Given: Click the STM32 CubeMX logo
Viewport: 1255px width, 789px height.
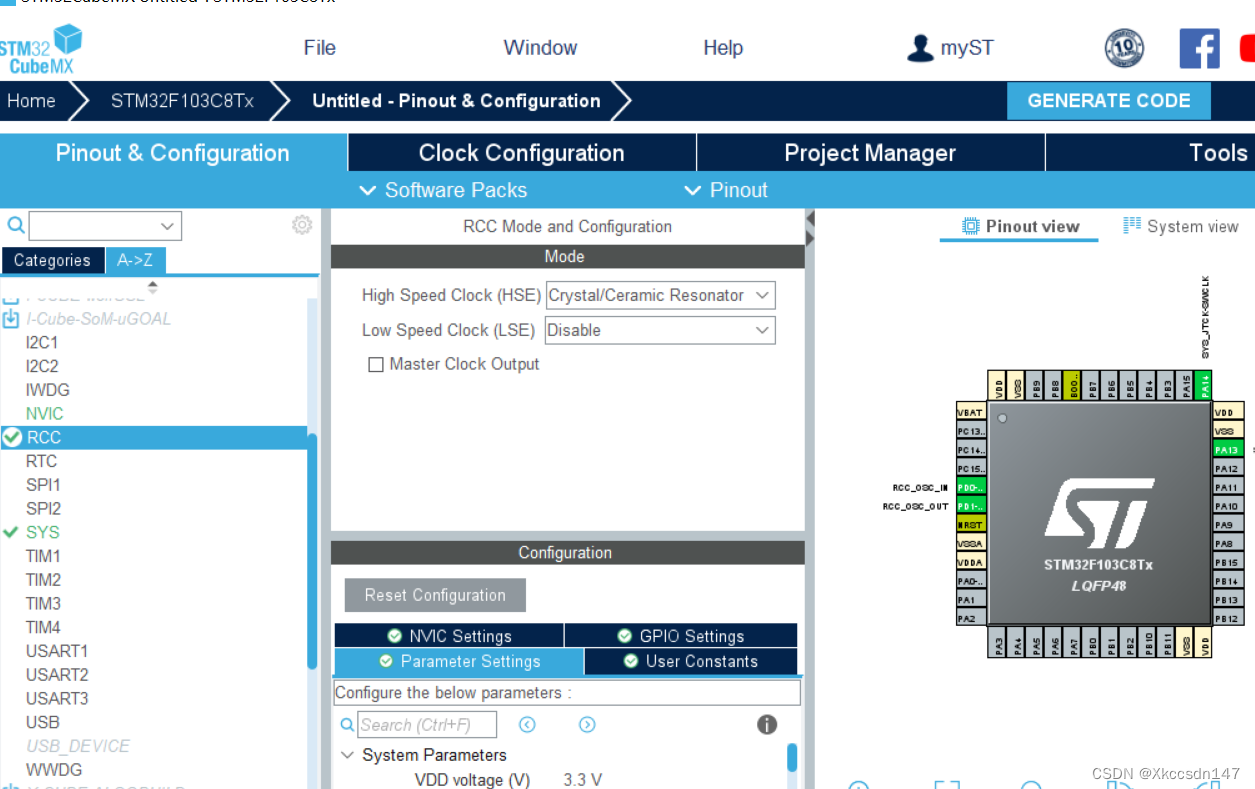Looking at the screenshot, I should pyautogui.click(x=41, y=49).
